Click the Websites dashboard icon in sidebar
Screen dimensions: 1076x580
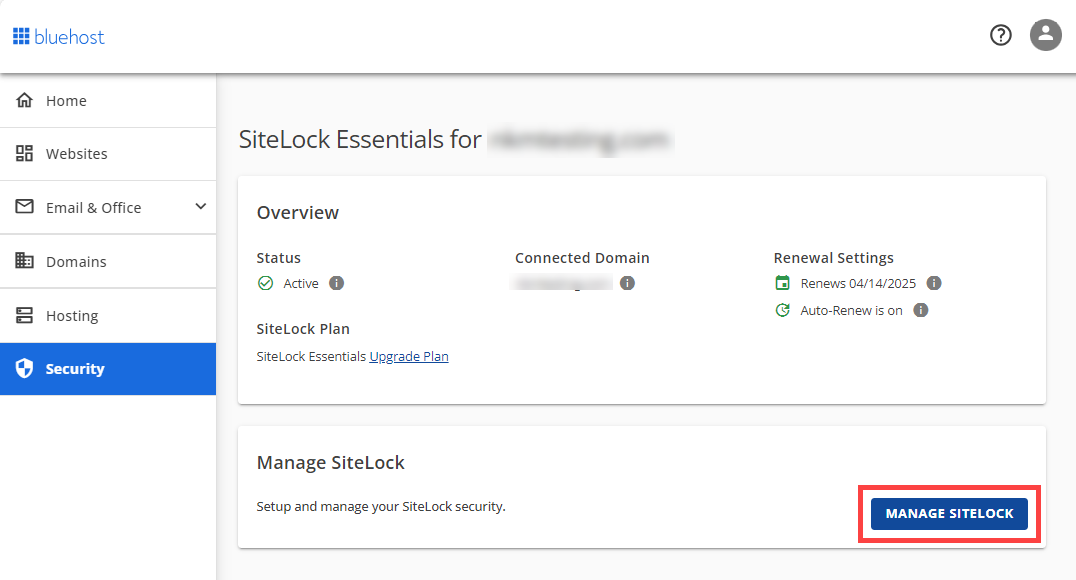[24, 153]
